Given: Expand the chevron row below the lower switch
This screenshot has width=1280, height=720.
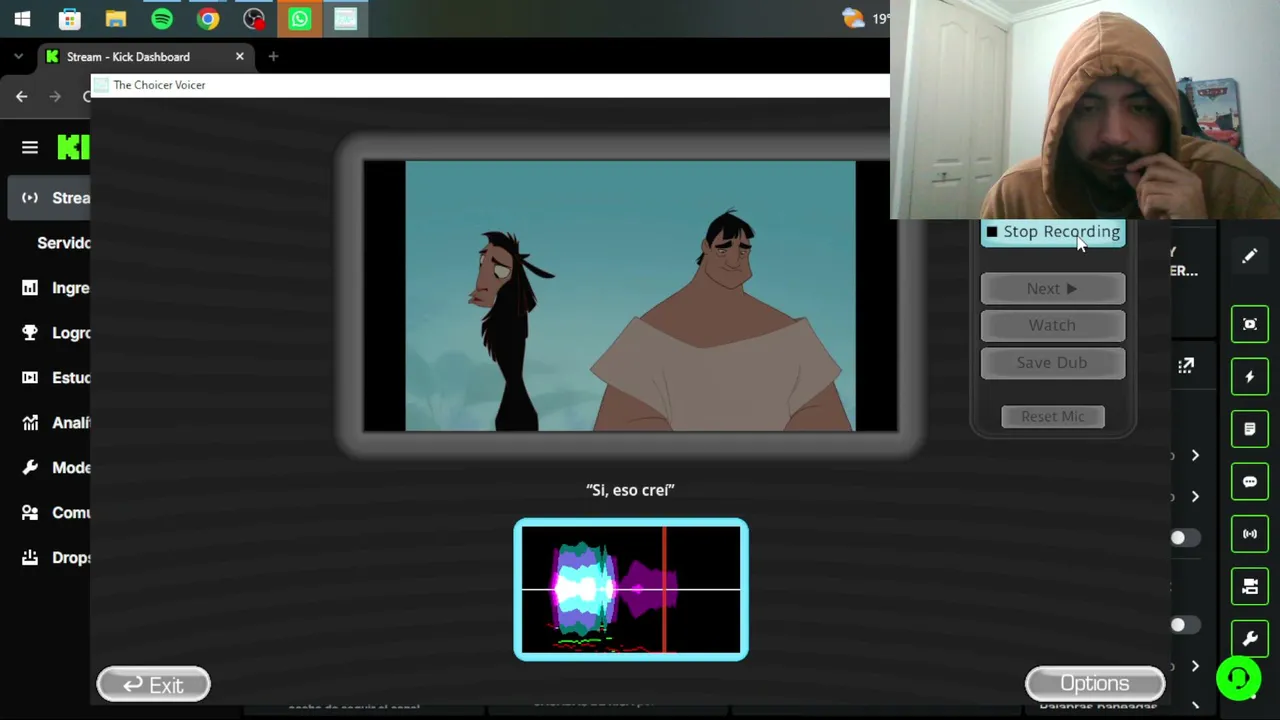Looking at the screenshot, I should [x=1195, y=666].
